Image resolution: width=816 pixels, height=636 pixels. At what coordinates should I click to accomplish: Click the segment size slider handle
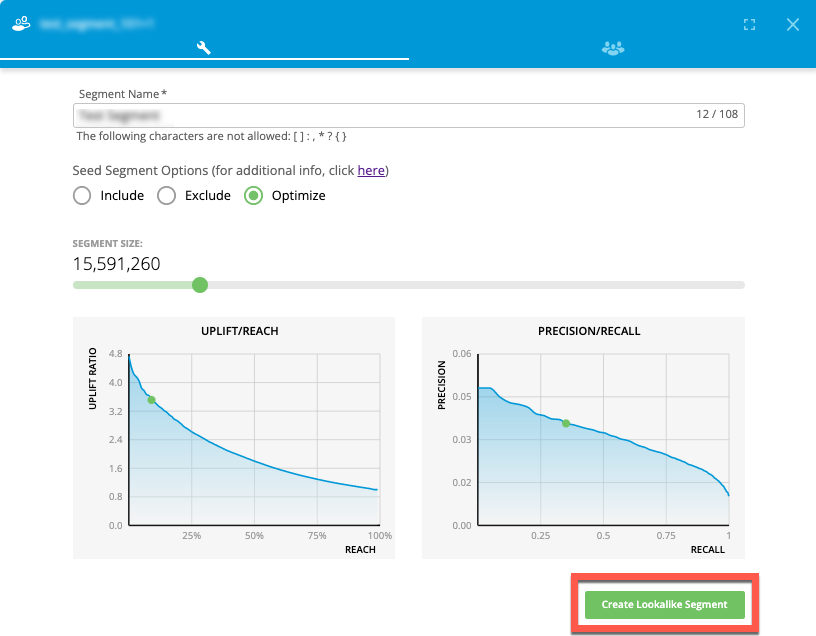coord(200,285)
